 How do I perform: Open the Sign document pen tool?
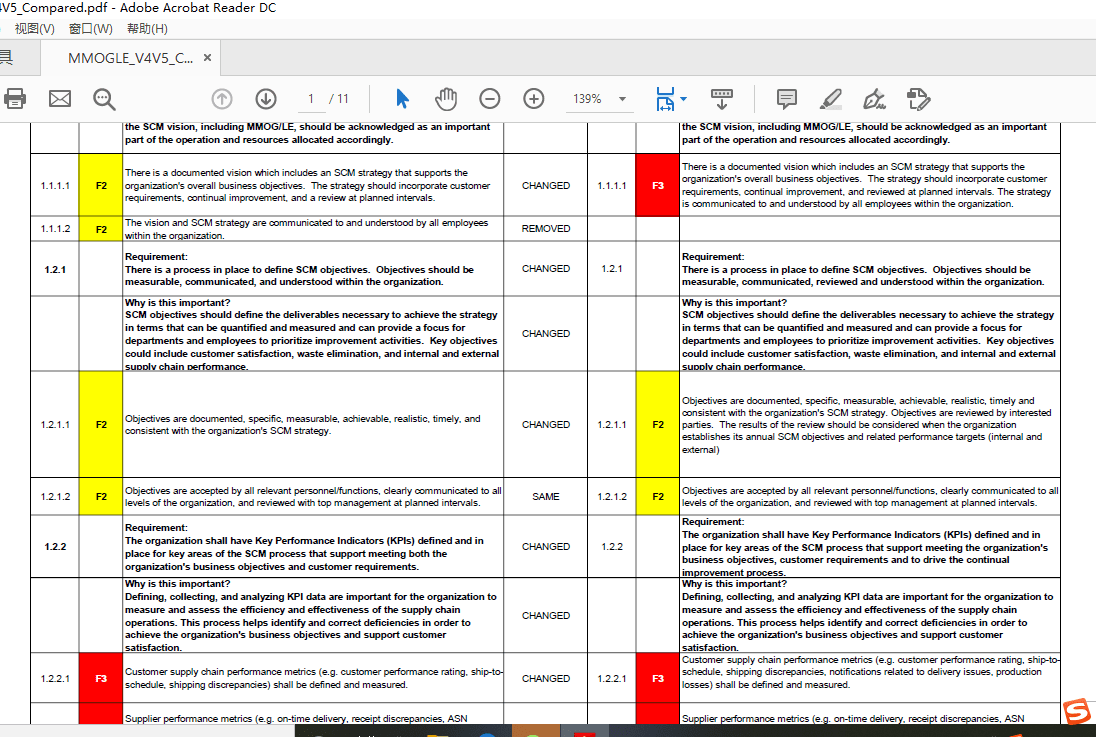(874, 98)
